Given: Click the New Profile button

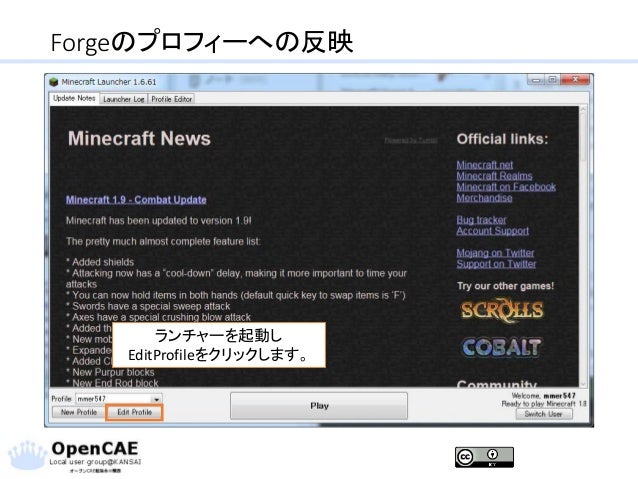Looking at the screenshot, I should (x=79, y=412).
